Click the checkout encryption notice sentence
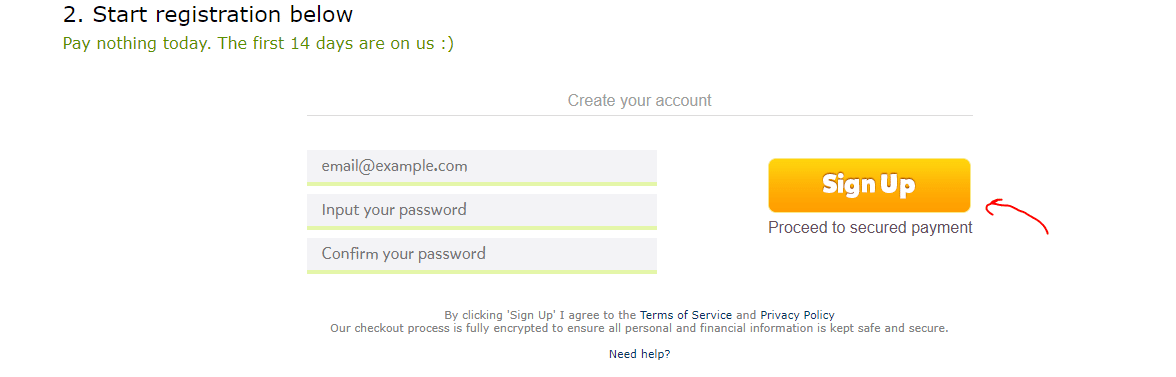Image resolution: width=1176 pixels, height=377 pixels. coord(639,328)
